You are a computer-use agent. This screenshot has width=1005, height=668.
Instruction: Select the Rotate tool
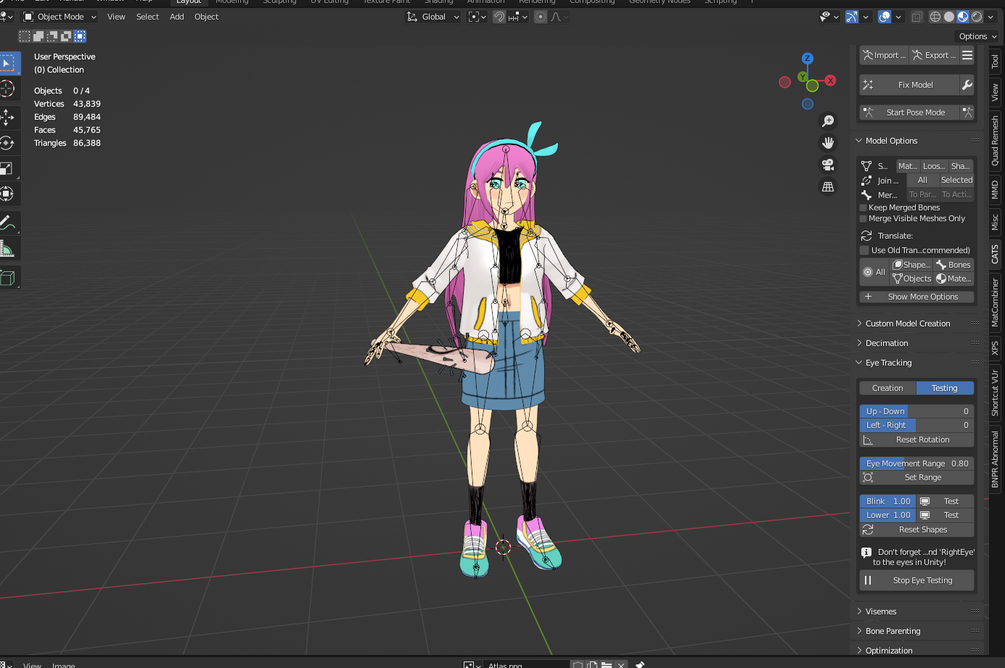(x=8, y=142)
